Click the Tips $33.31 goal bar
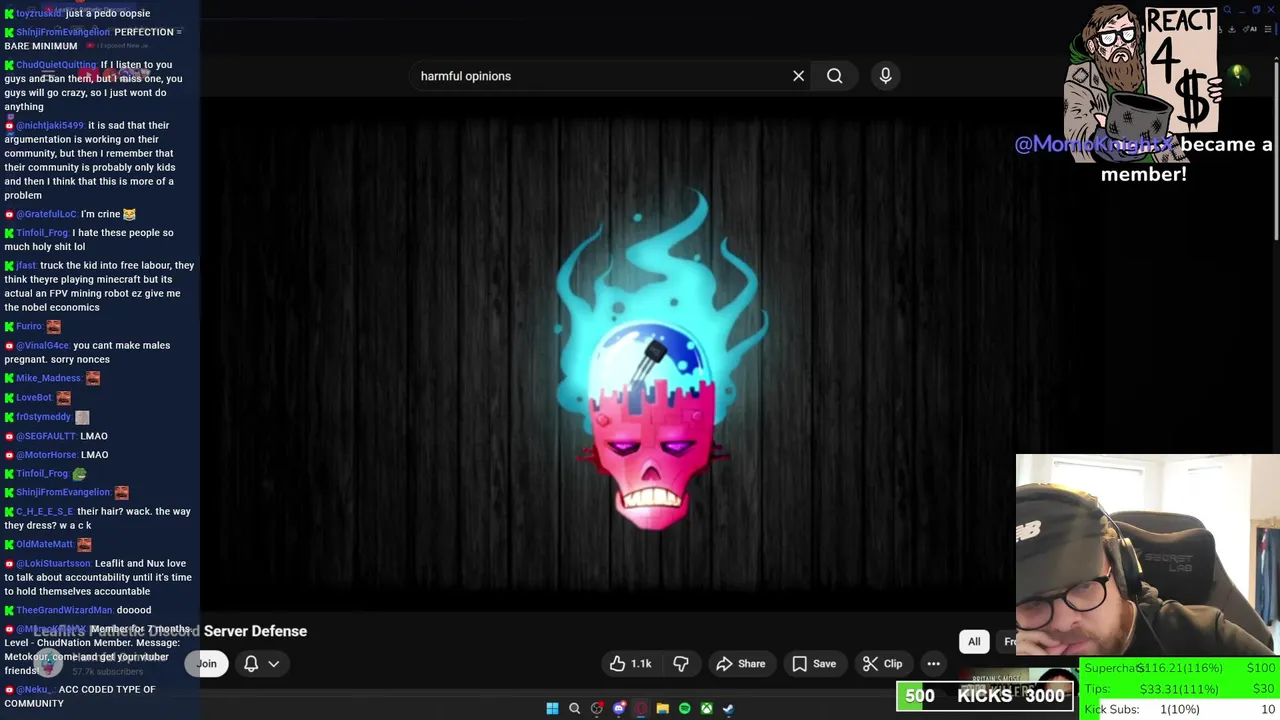The image size is (1280, 720). coord(1180,689)
